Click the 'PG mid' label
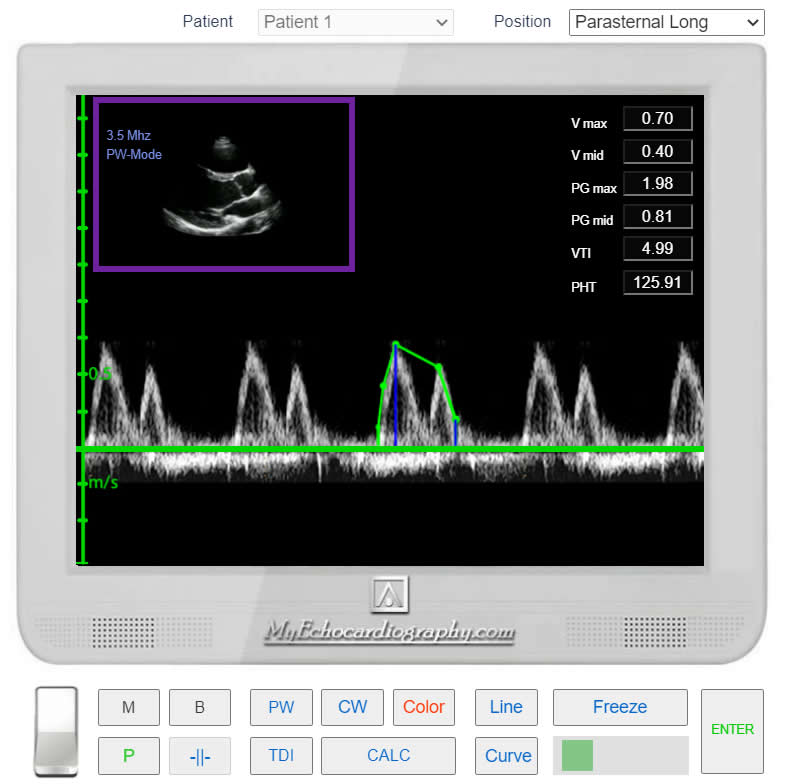This screenshot has height=784, width=785. coord(592,220)
